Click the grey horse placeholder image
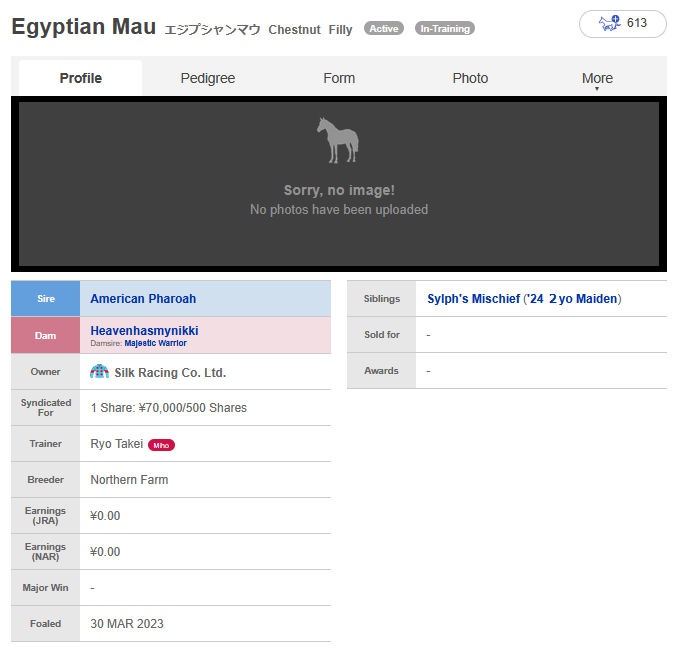 pos(338,140)
